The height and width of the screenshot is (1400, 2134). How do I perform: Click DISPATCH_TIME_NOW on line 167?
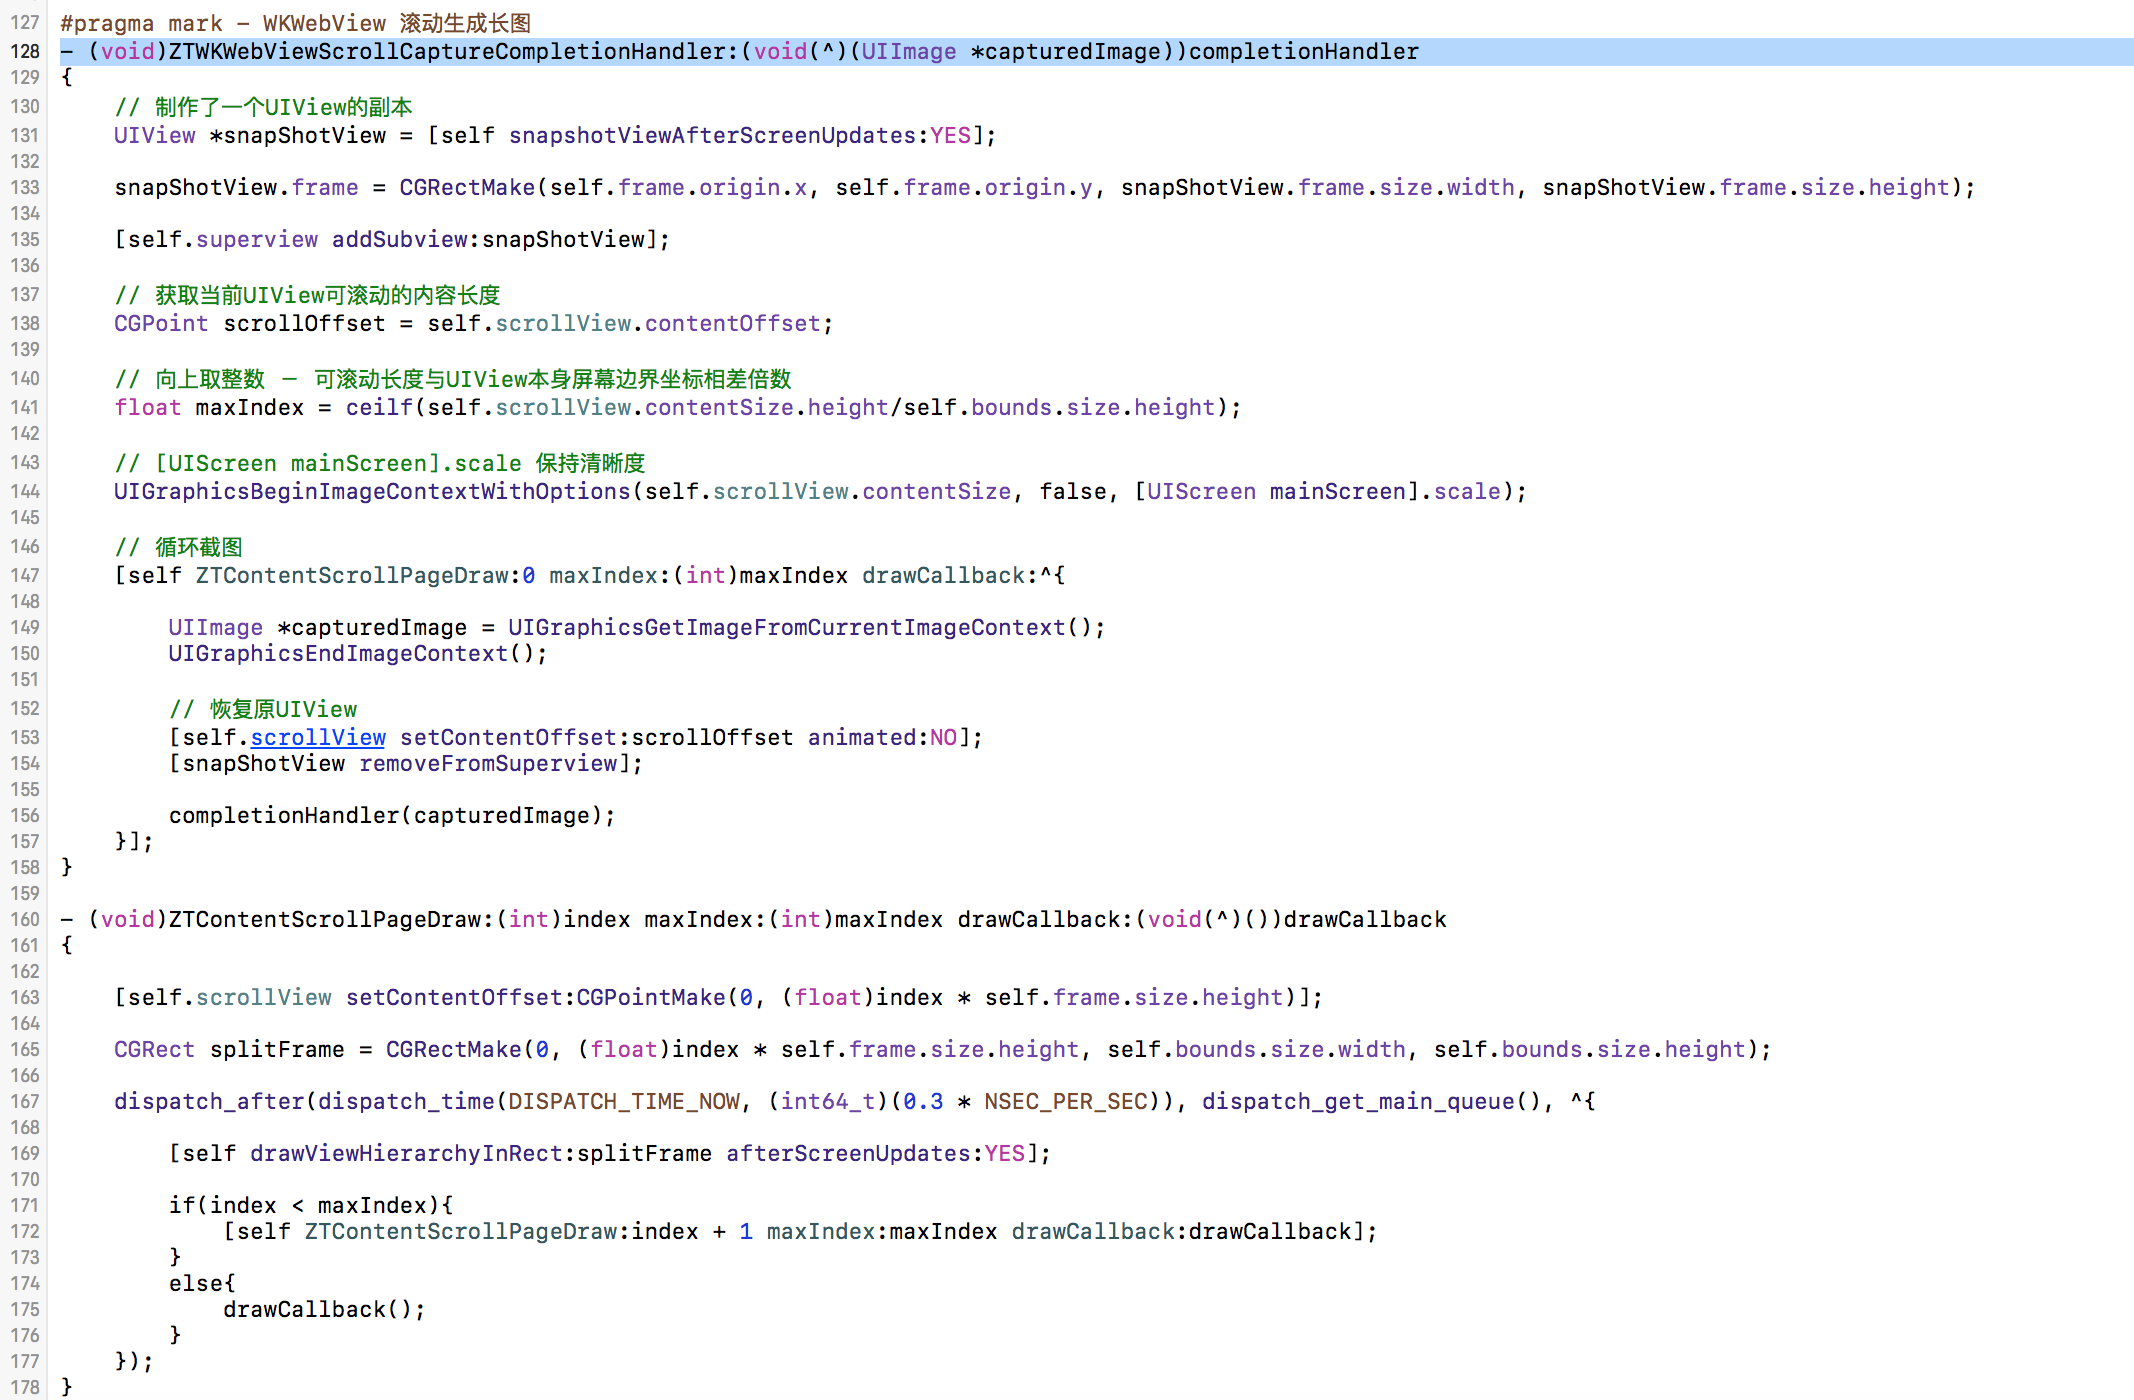[624, 1101]
